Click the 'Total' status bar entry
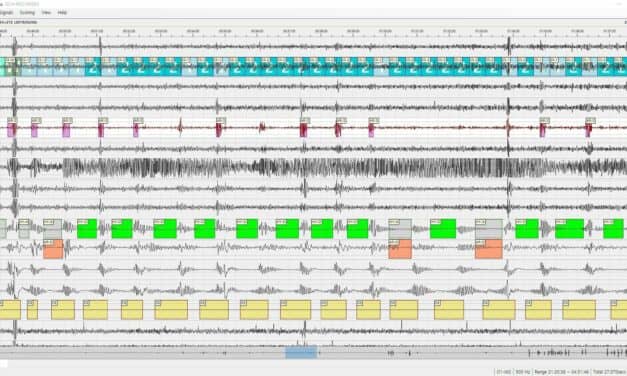The image size is (627, 376). click(609, 372)
